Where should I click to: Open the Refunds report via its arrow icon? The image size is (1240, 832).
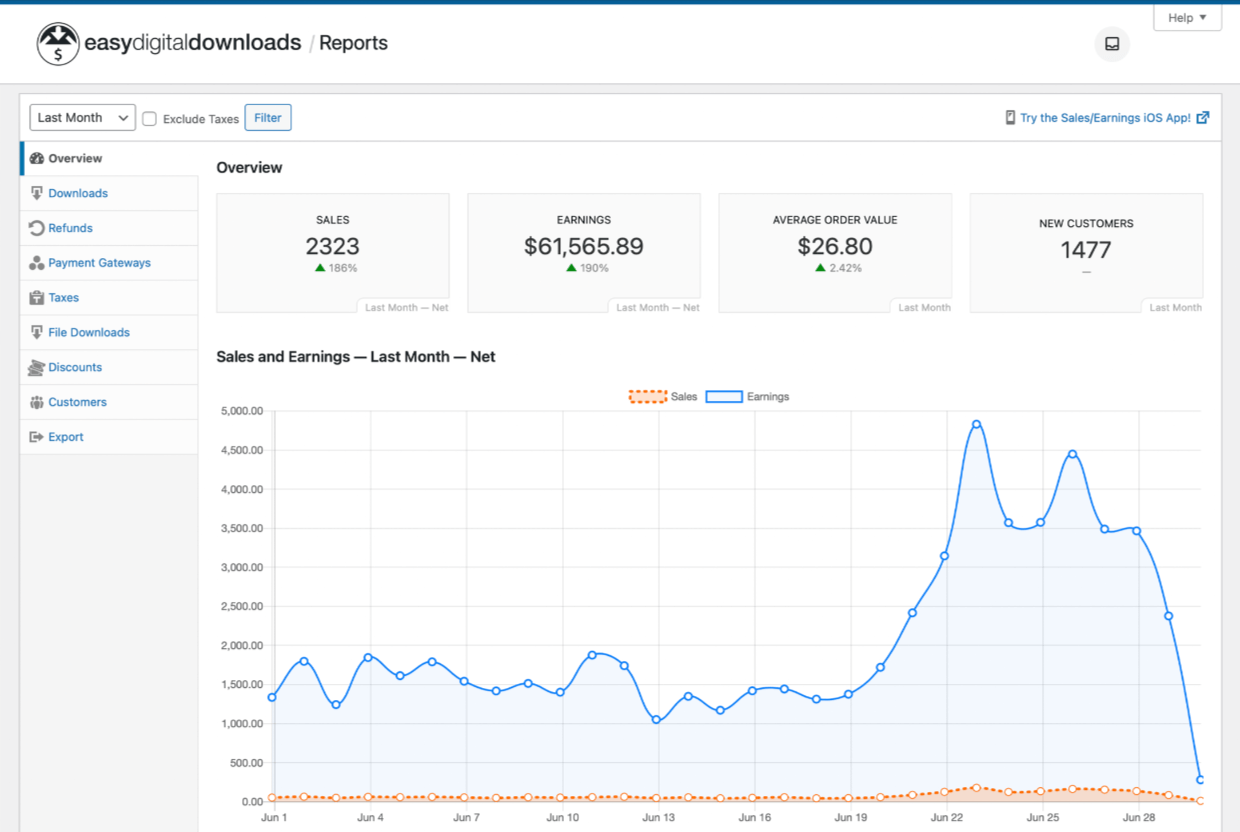click(36, 228)
